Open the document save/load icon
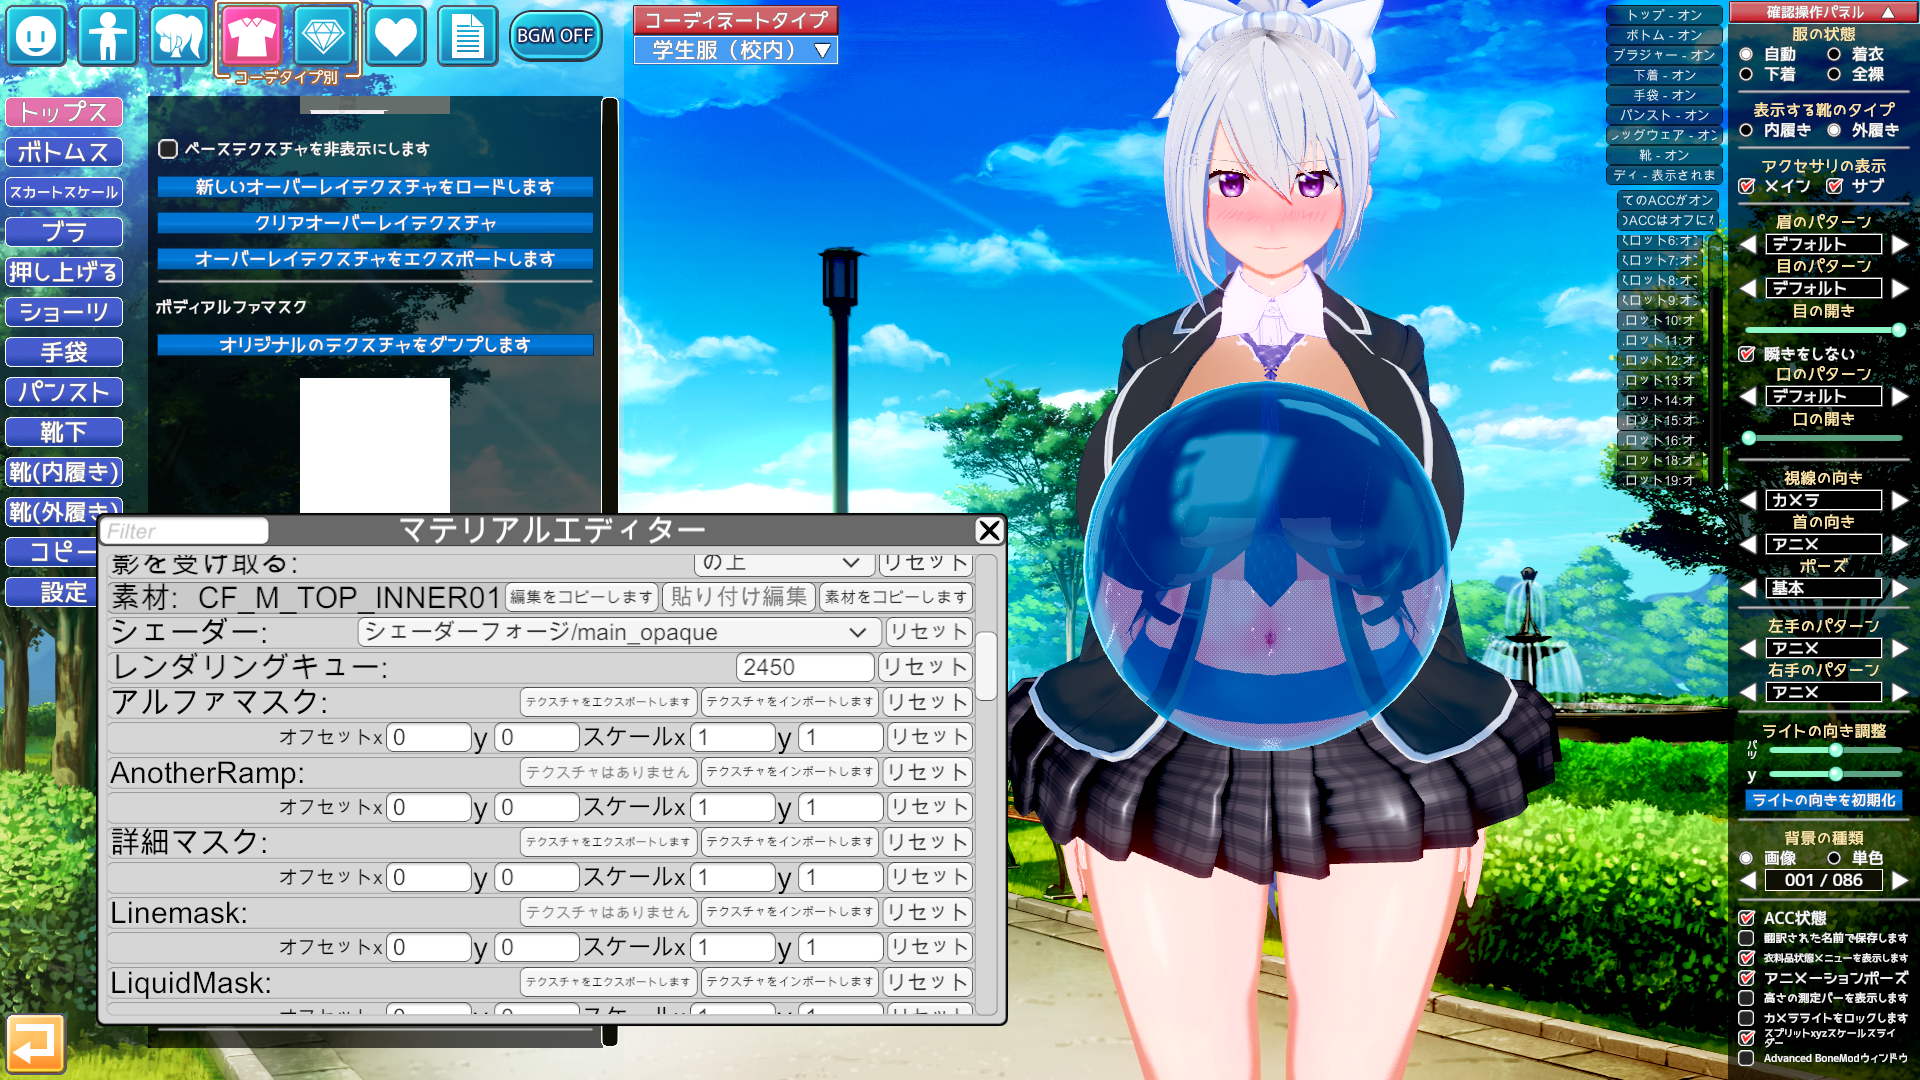Viewport: 1920px width, 1080px height. click(467, 37)
